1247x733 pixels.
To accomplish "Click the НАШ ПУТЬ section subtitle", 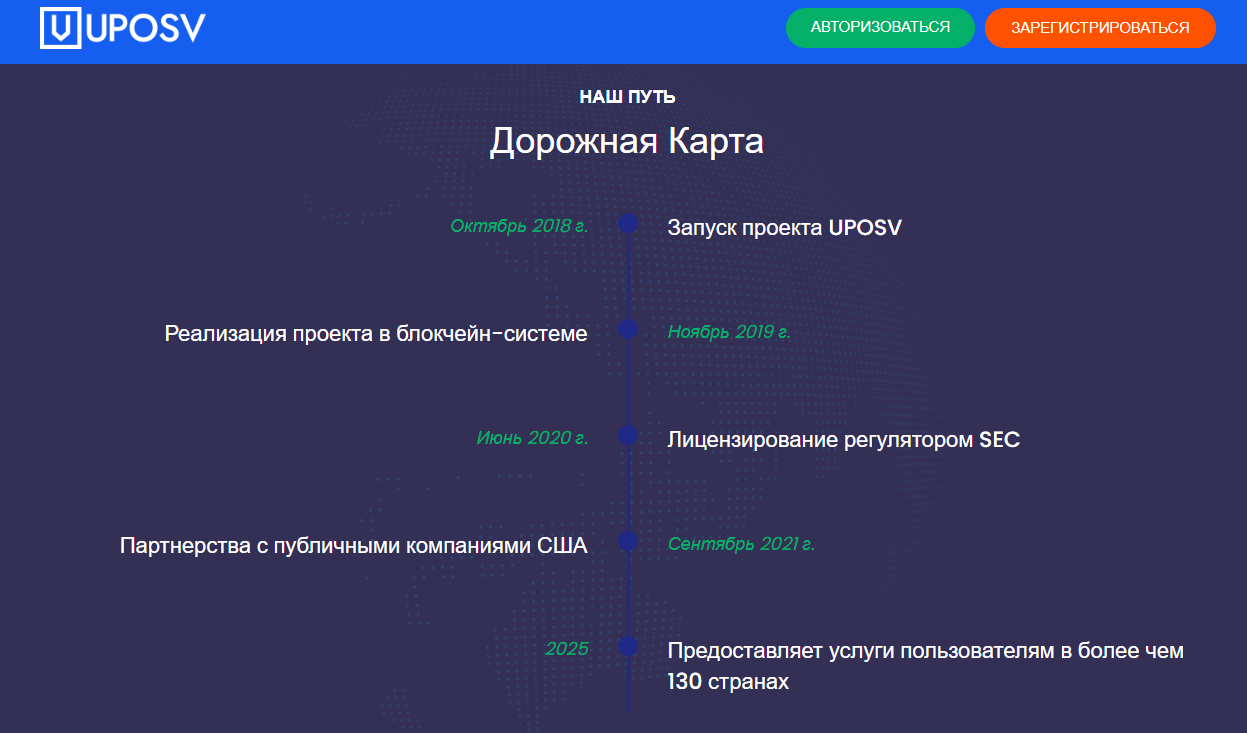I will pos(627,97).
